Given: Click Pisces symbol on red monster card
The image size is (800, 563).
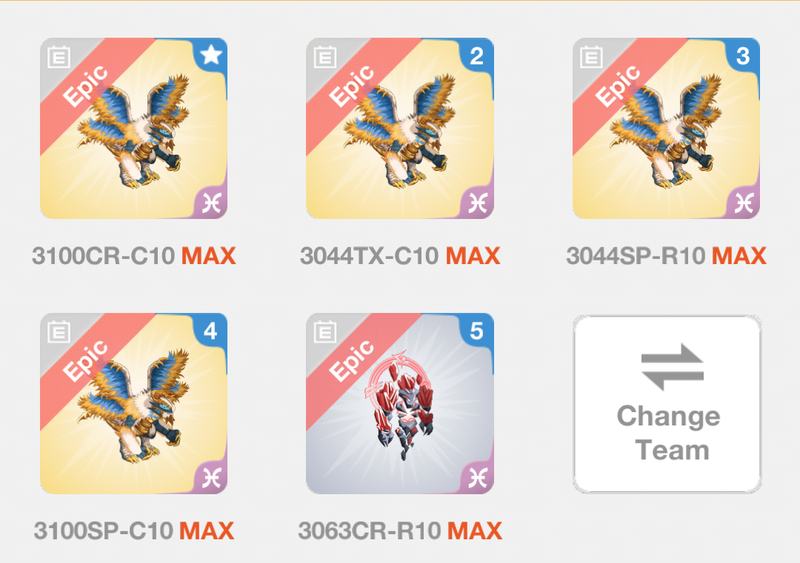Looking at the screenshot, I should point(478,479).
